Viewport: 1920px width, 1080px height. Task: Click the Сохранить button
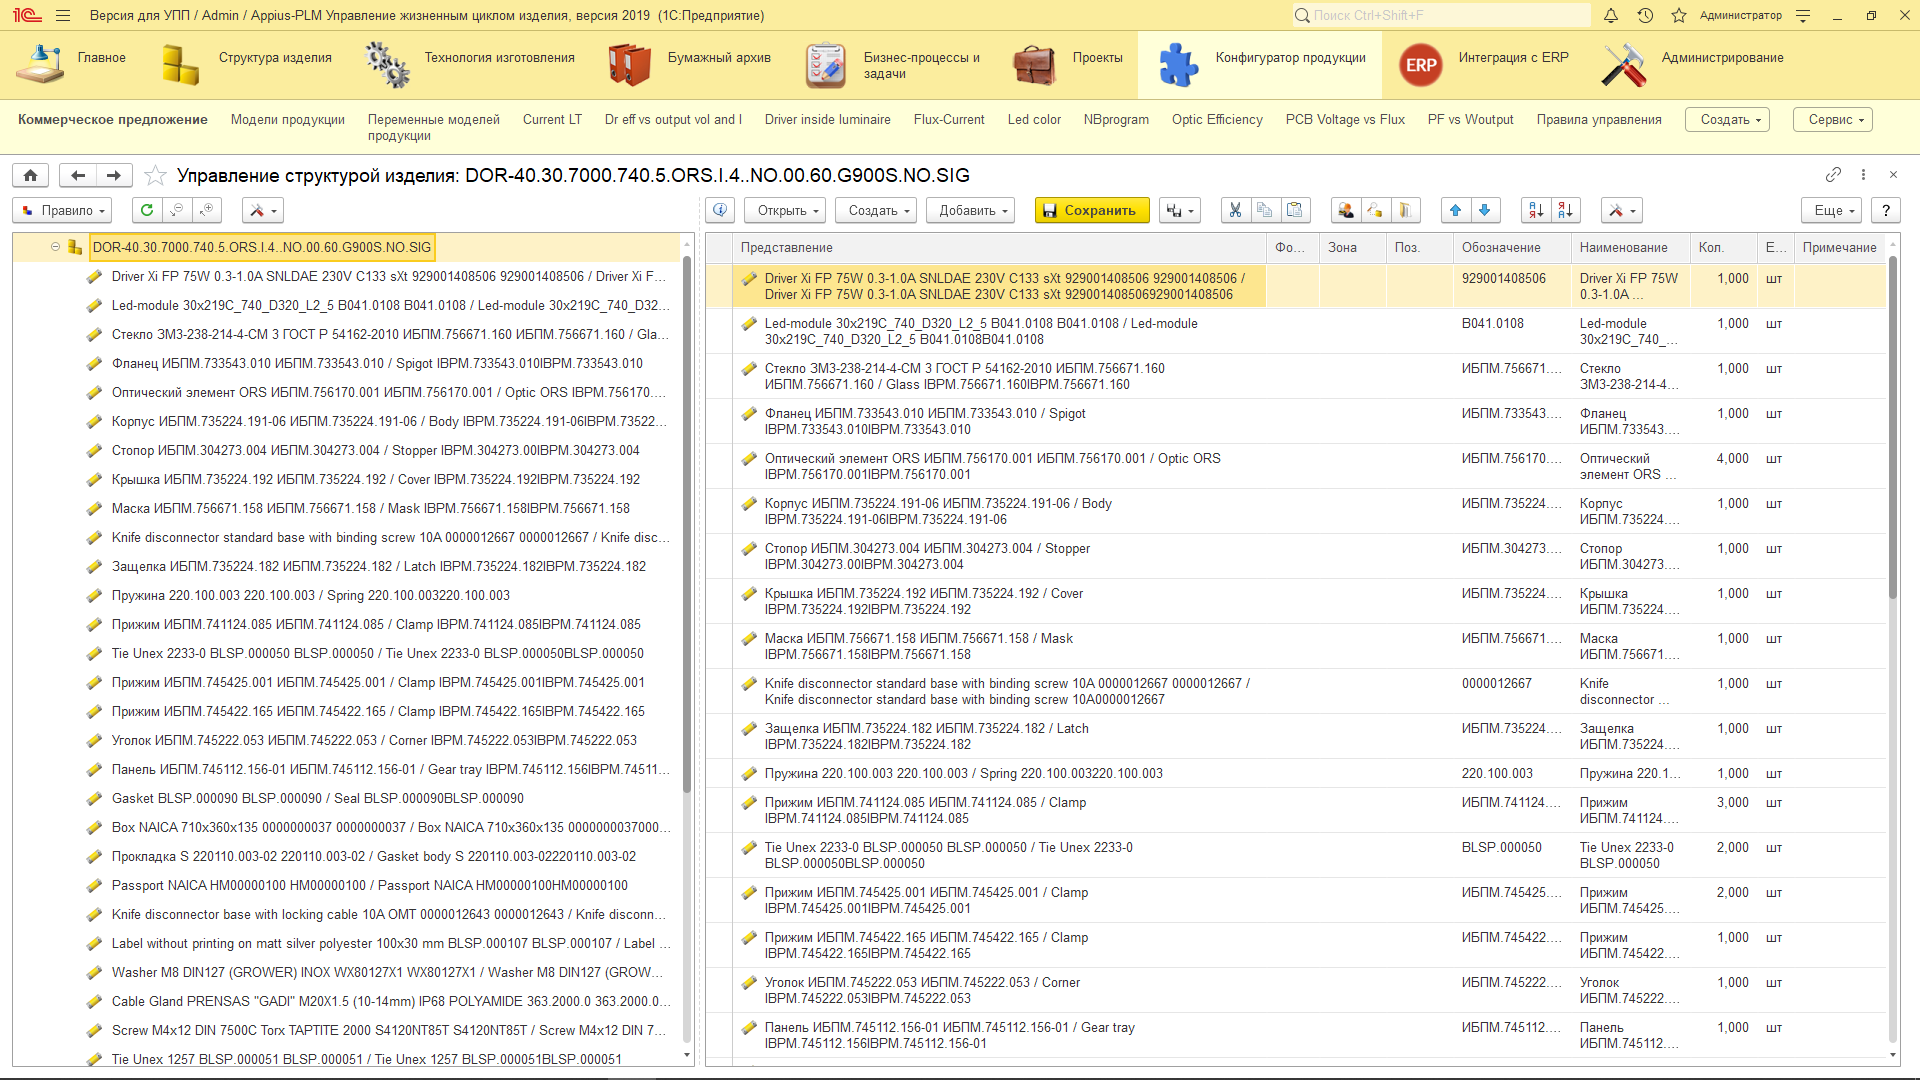coord(1091,210)
